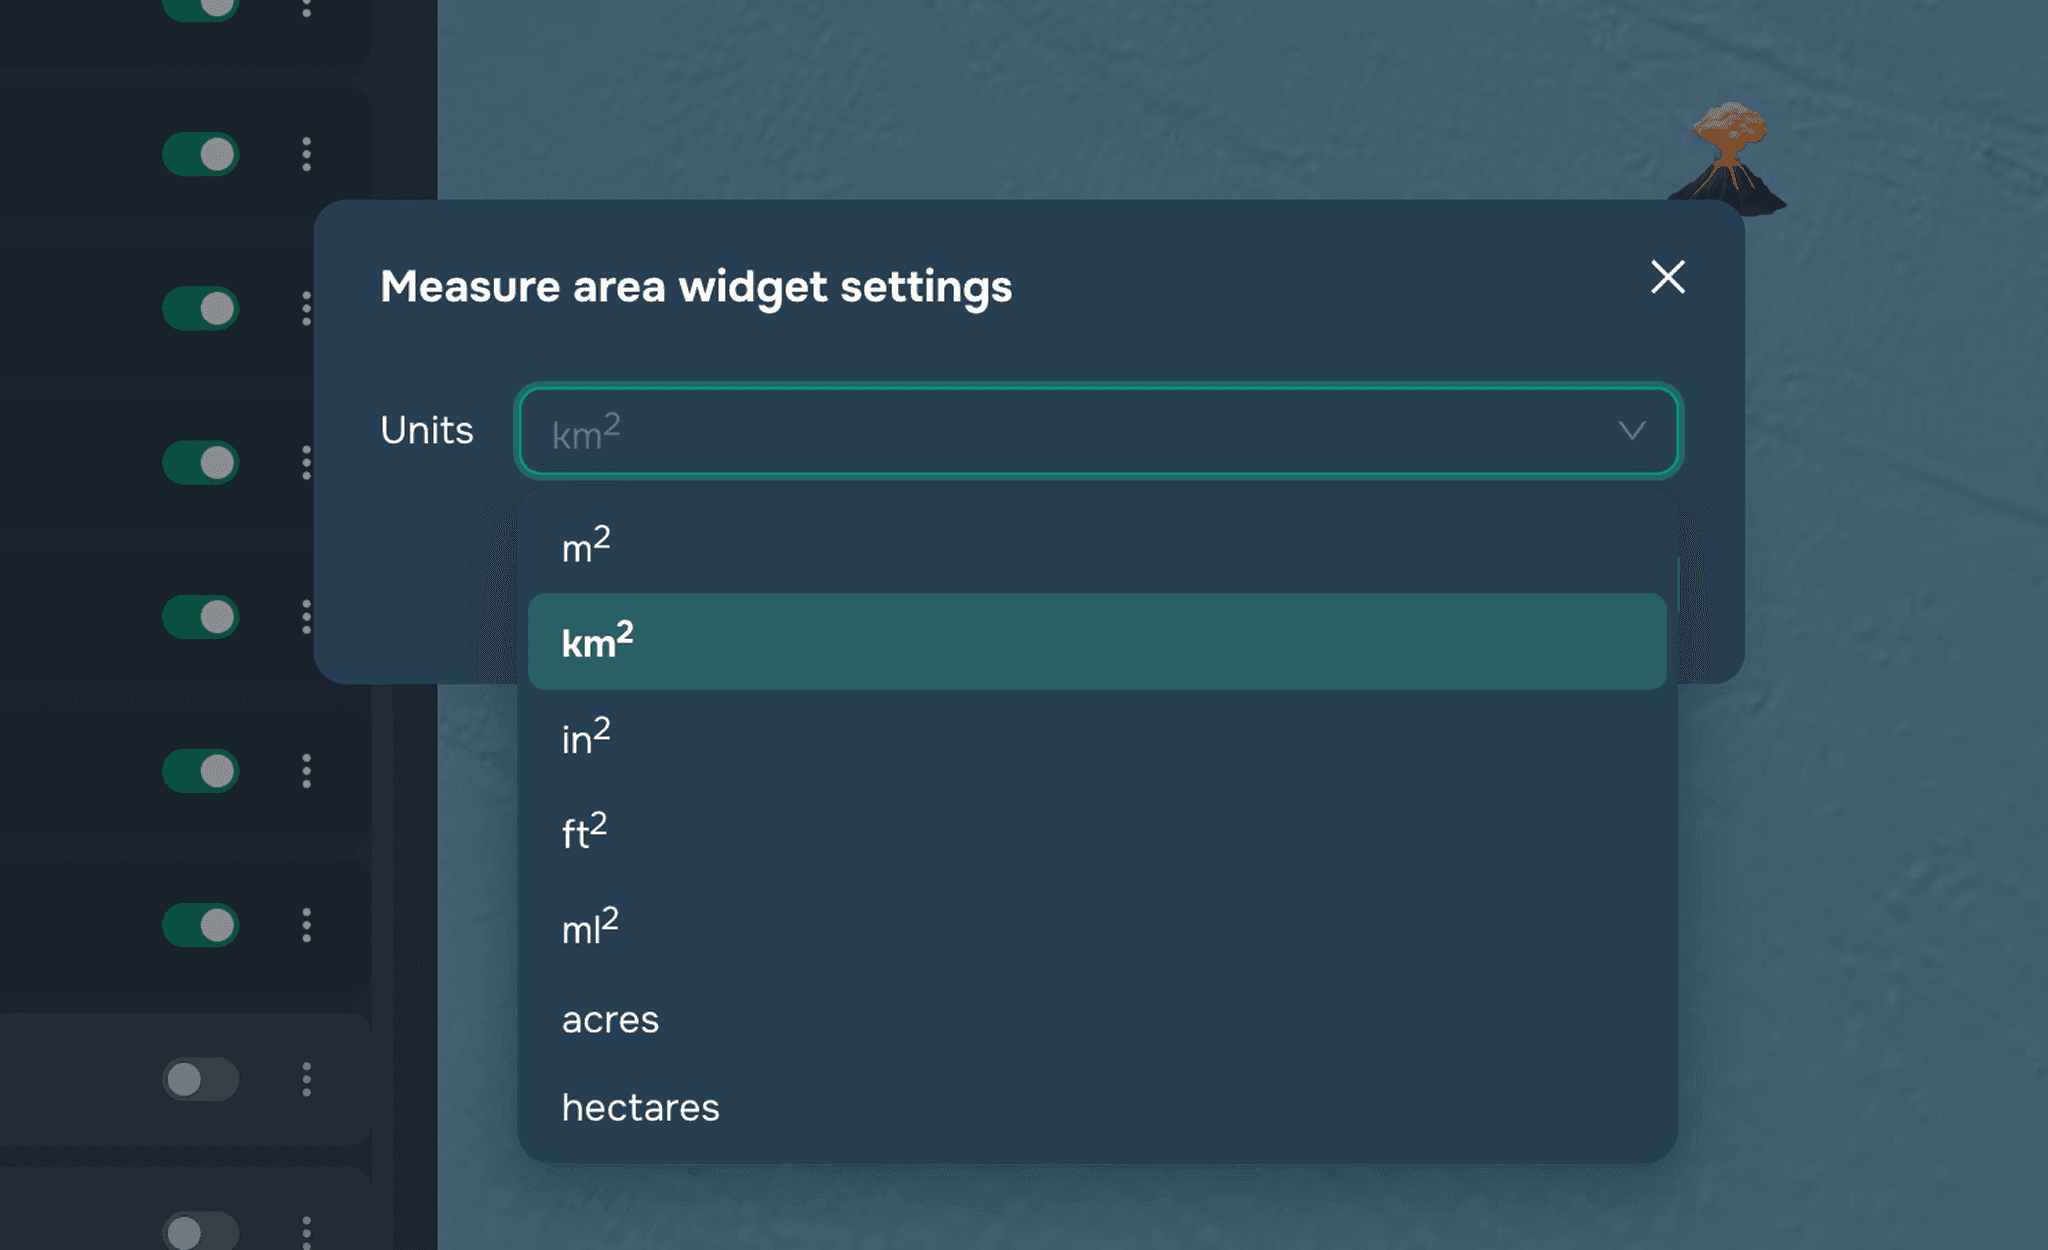Click the Units combo box showing km²

click(x=1098, y=431)
